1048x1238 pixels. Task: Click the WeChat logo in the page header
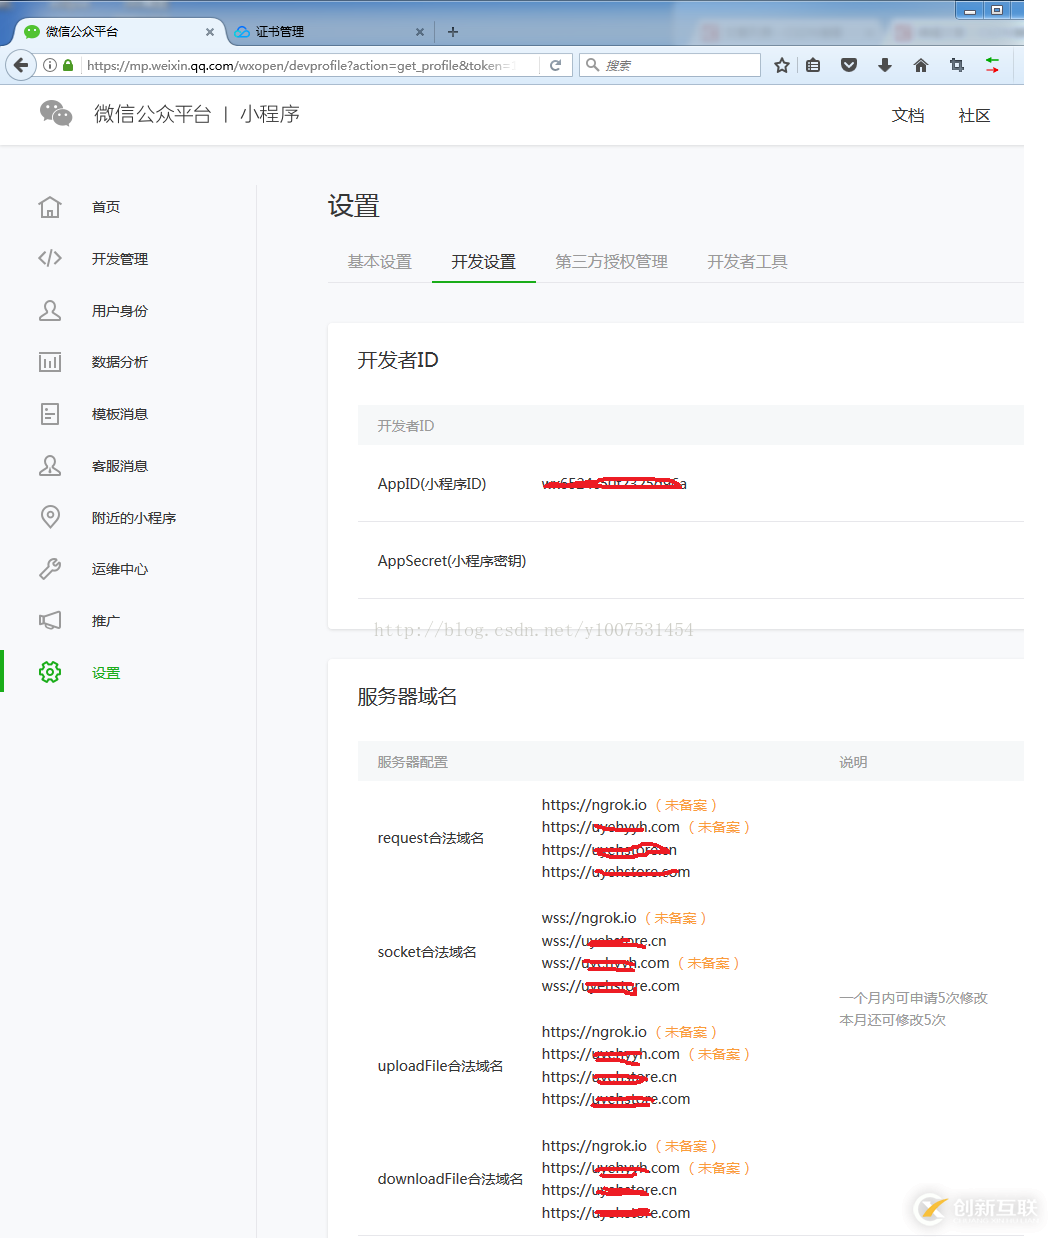pyautogui.click(x=56, y=113)
